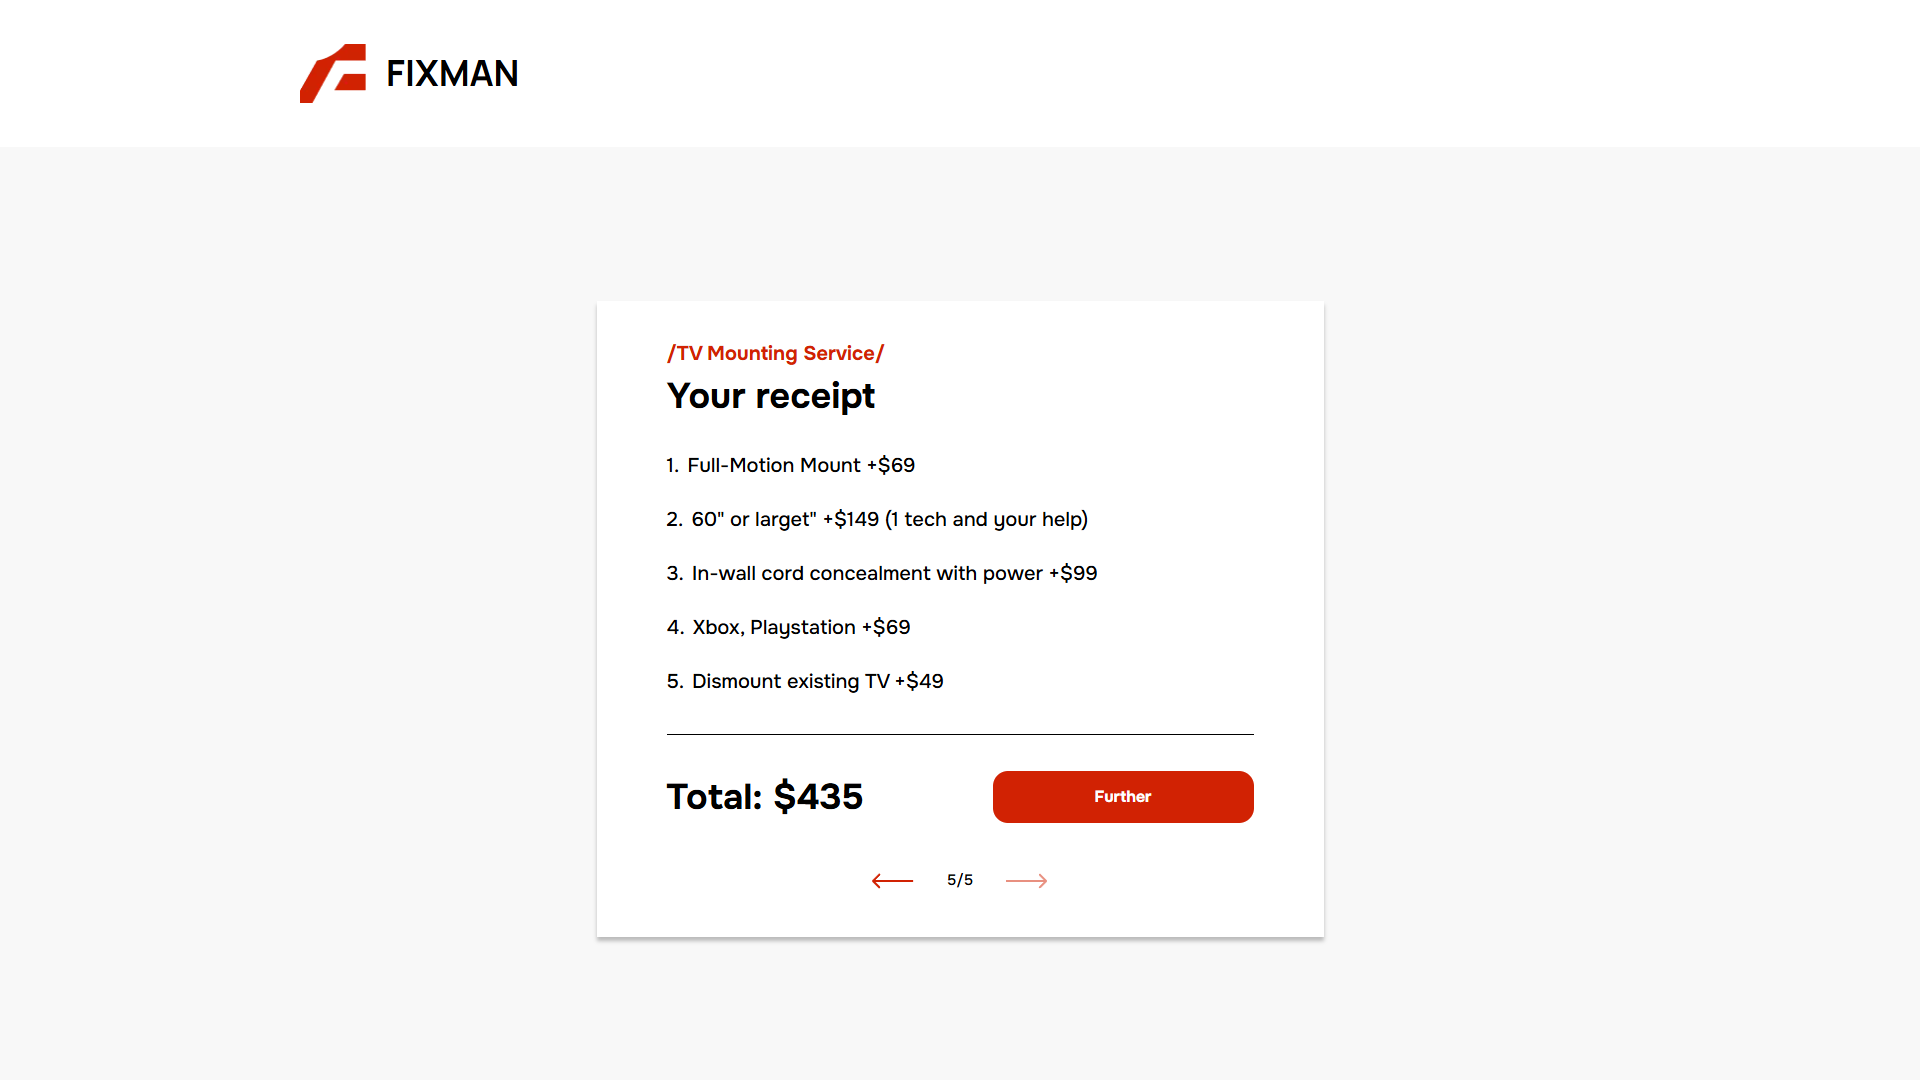
Task: Click the Total: $435 text
Action: [764, 796]
